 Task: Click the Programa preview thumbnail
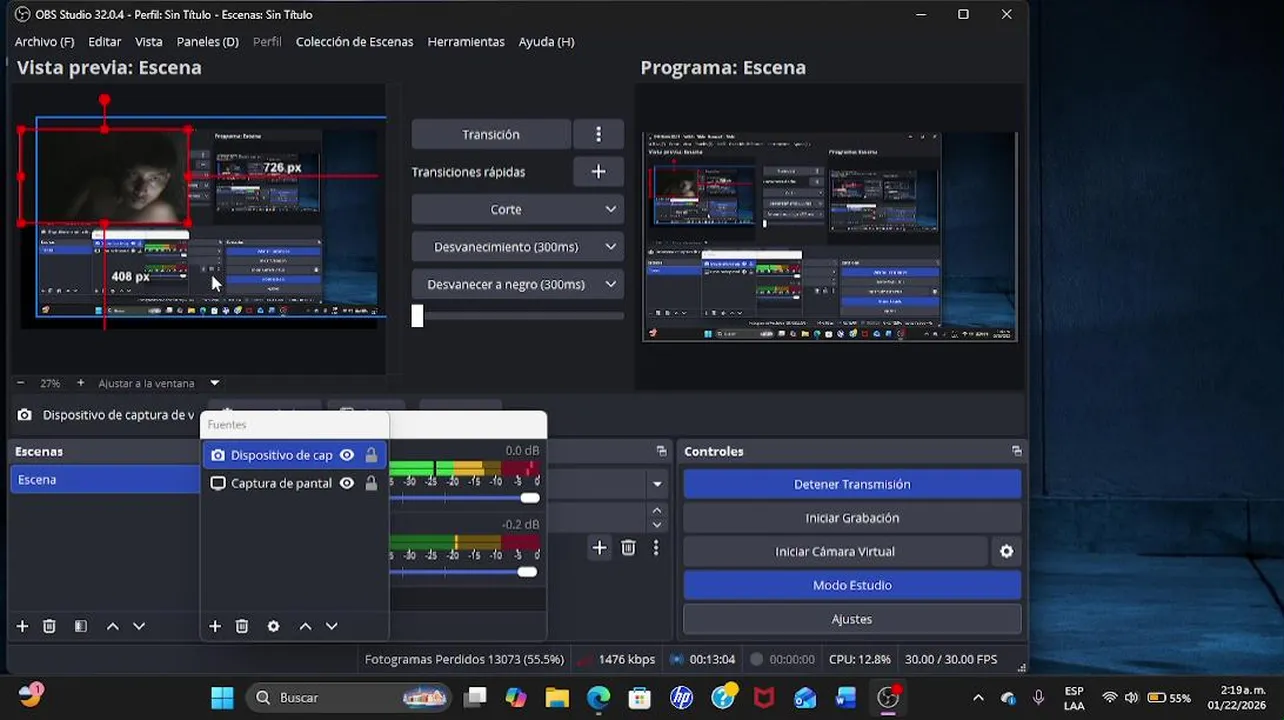(830, 237)
